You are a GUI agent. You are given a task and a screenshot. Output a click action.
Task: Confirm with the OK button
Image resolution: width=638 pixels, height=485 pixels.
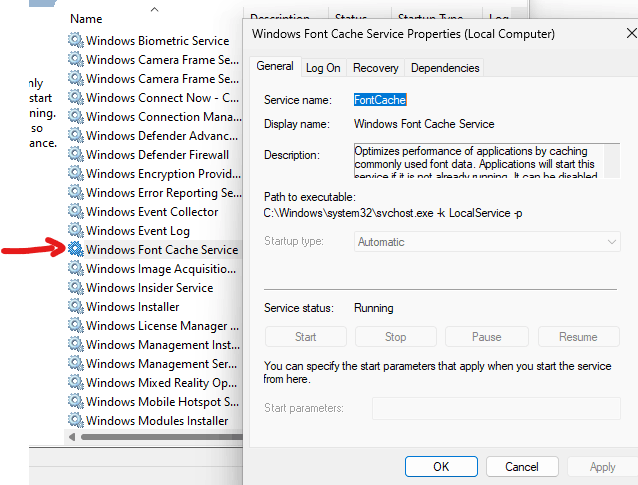coord(441,466)
